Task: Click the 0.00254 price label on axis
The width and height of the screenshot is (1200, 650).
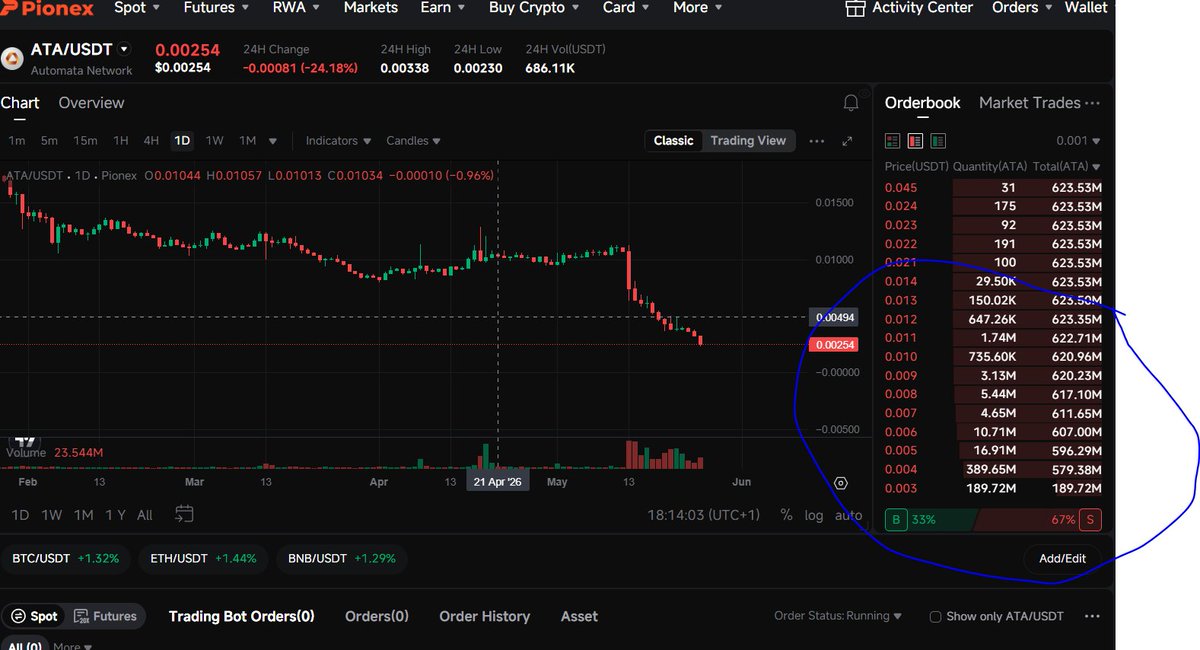Action: click(834, 345)
